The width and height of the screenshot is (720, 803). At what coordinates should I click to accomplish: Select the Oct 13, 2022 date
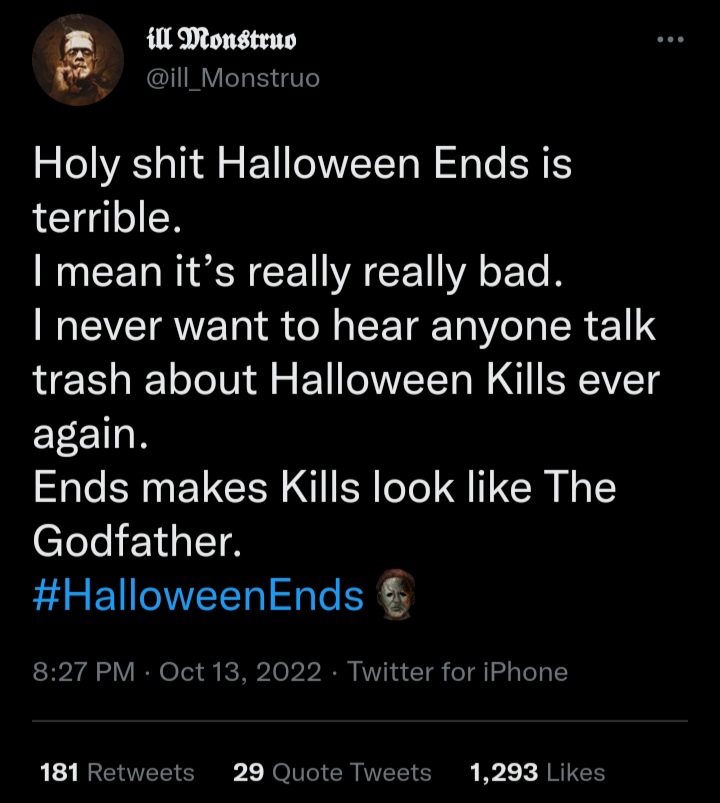[x=241, y=672]
